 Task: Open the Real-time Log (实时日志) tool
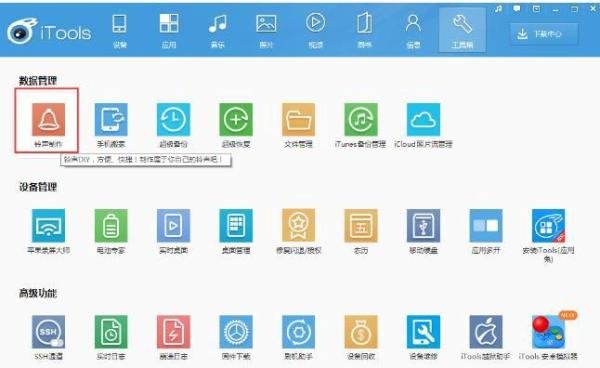click(x=111, y=332)
